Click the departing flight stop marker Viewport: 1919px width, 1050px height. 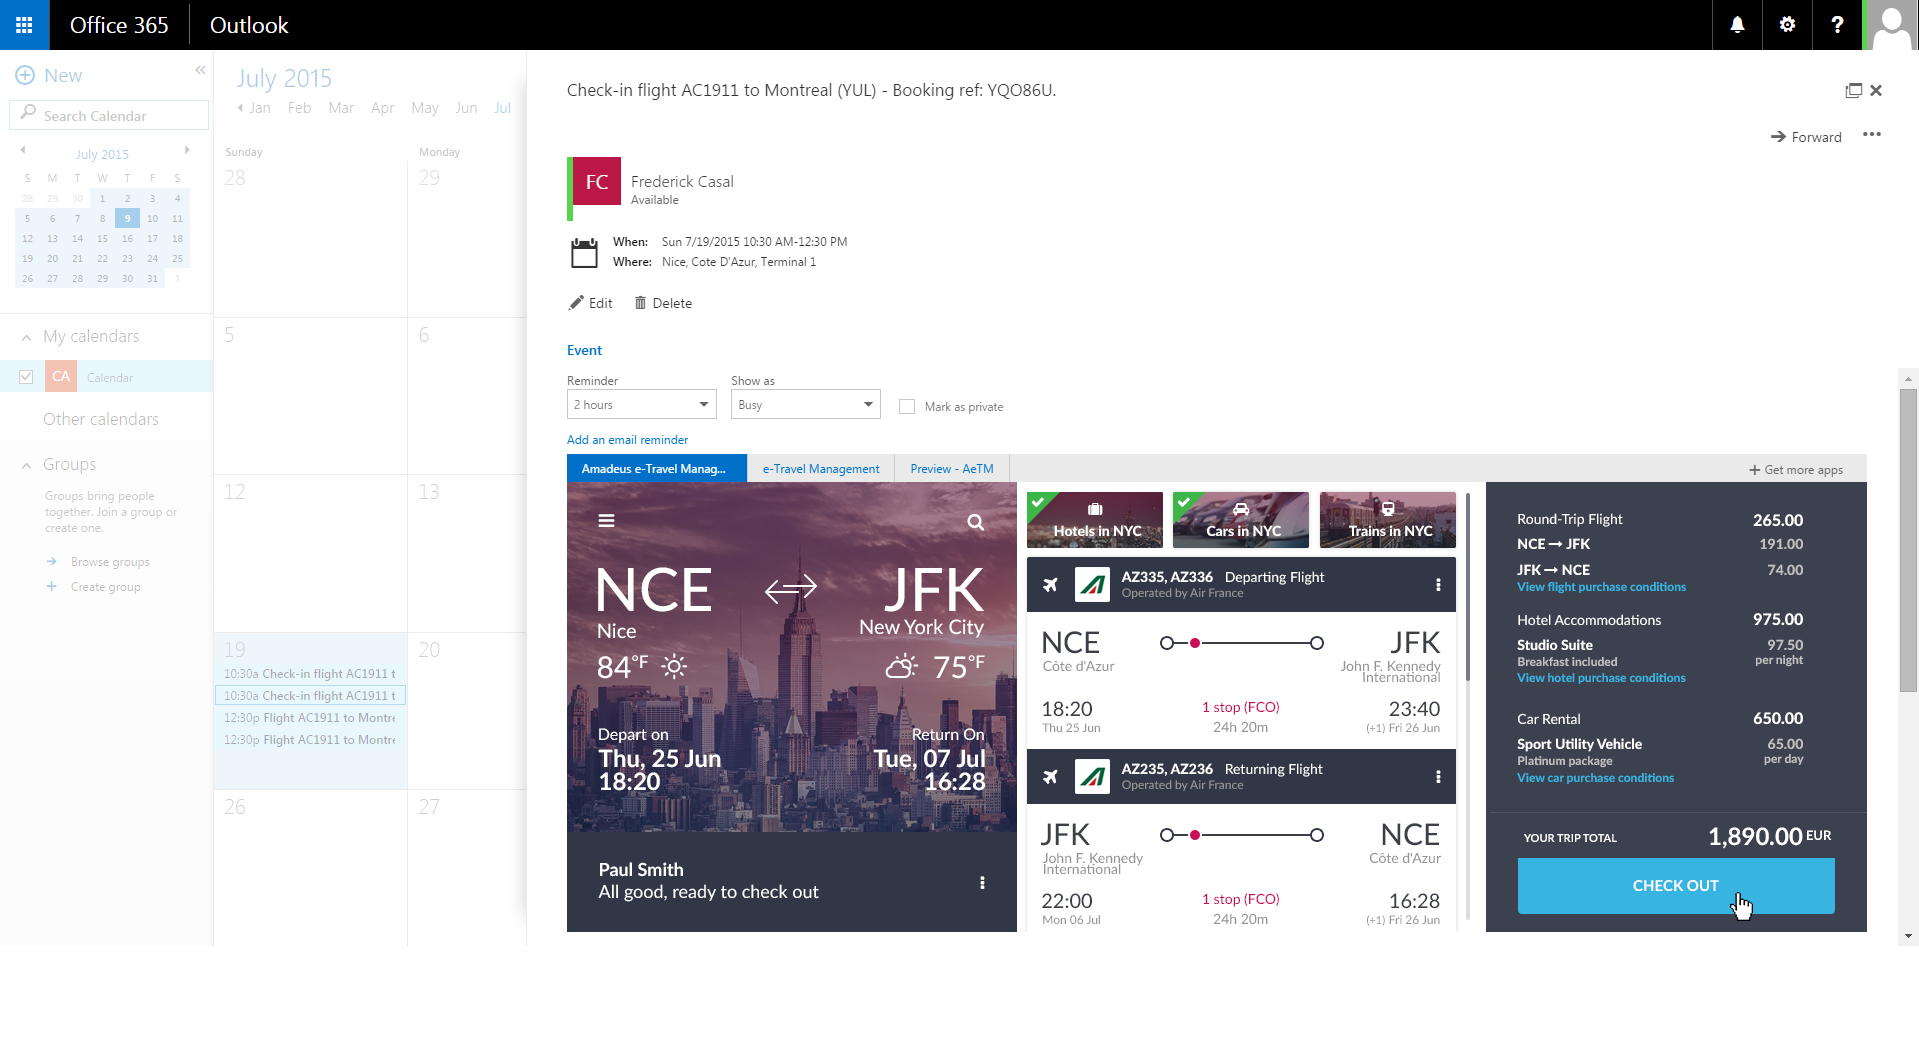pyautogui.click(x=1195, y=643)
